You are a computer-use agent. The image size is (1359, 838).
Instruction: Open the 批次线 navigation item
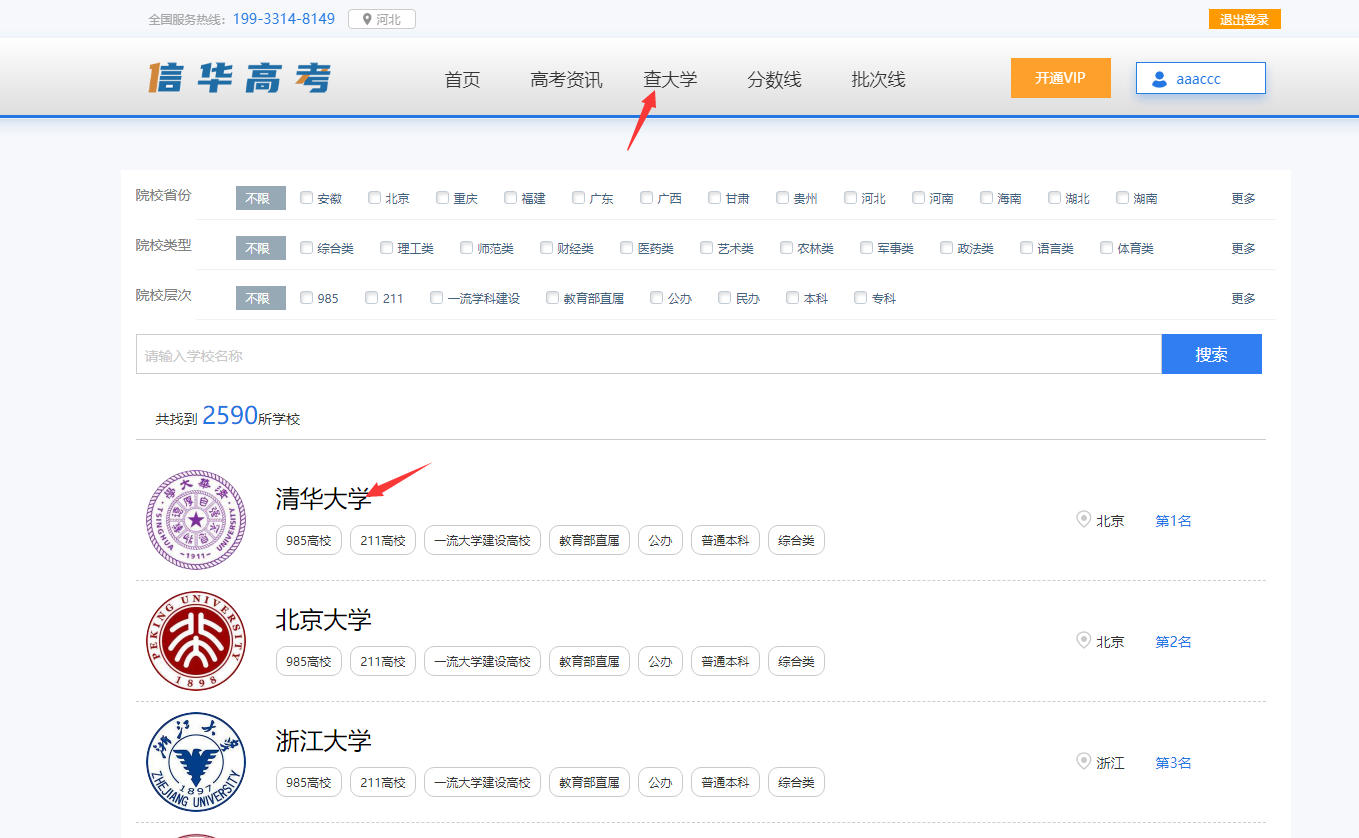tap(878, 80)
